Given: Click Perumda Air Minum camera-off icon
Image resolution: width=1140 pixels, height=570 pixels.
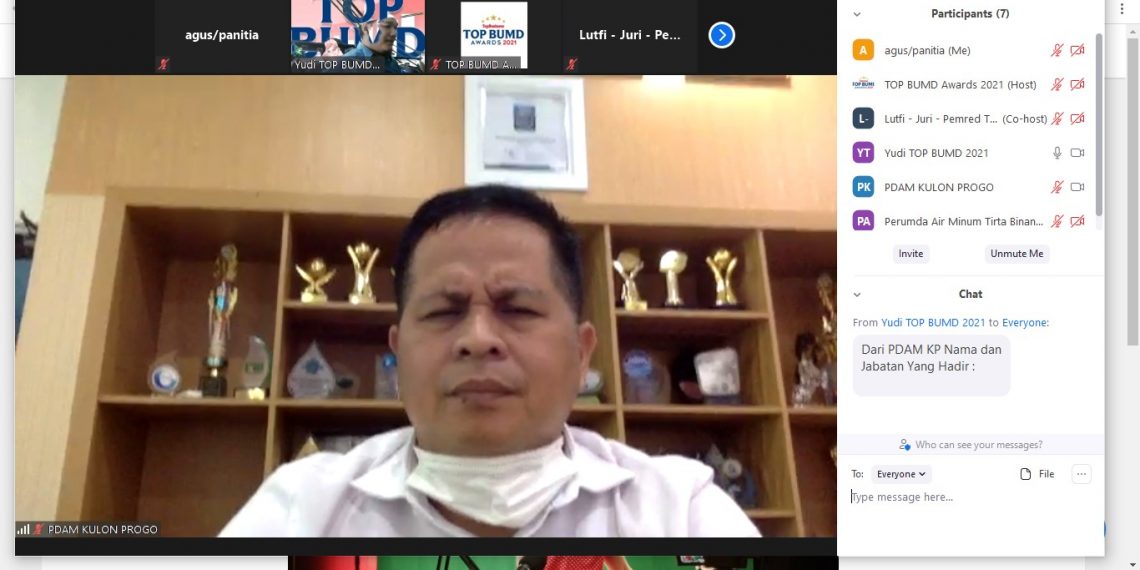Looking at the screenshot, I should point(1077,221).
